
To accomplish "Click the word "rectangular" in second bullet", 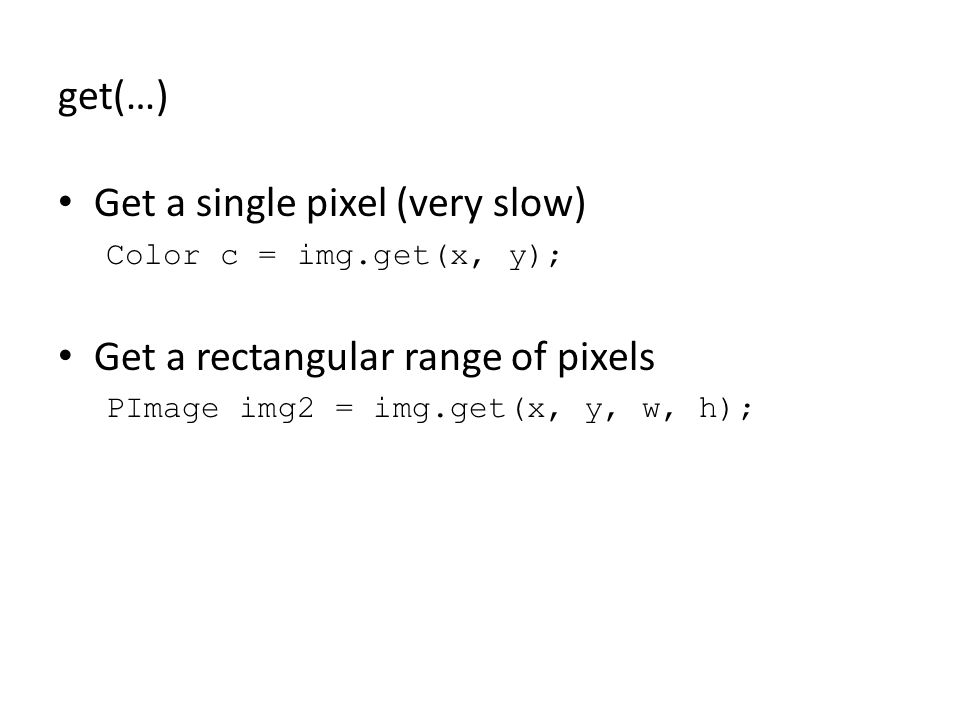I will (x=296, y=358).
